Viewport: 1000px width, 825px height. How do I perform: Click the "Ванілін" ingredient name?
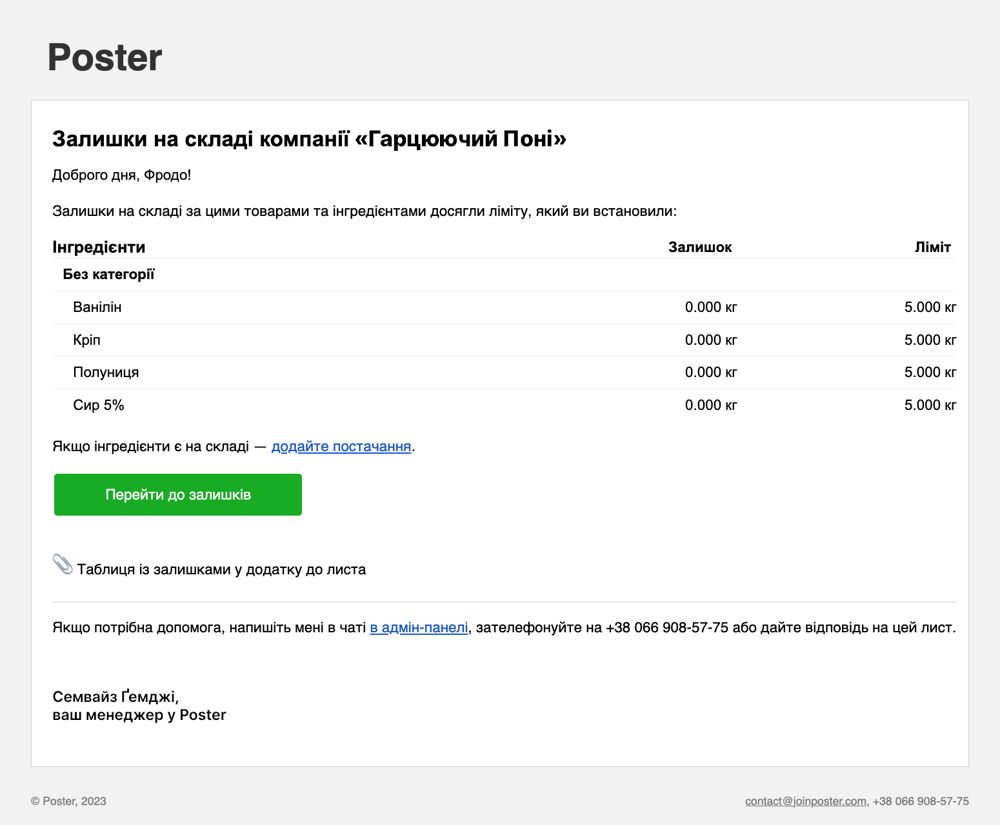(x=97, y=307)
